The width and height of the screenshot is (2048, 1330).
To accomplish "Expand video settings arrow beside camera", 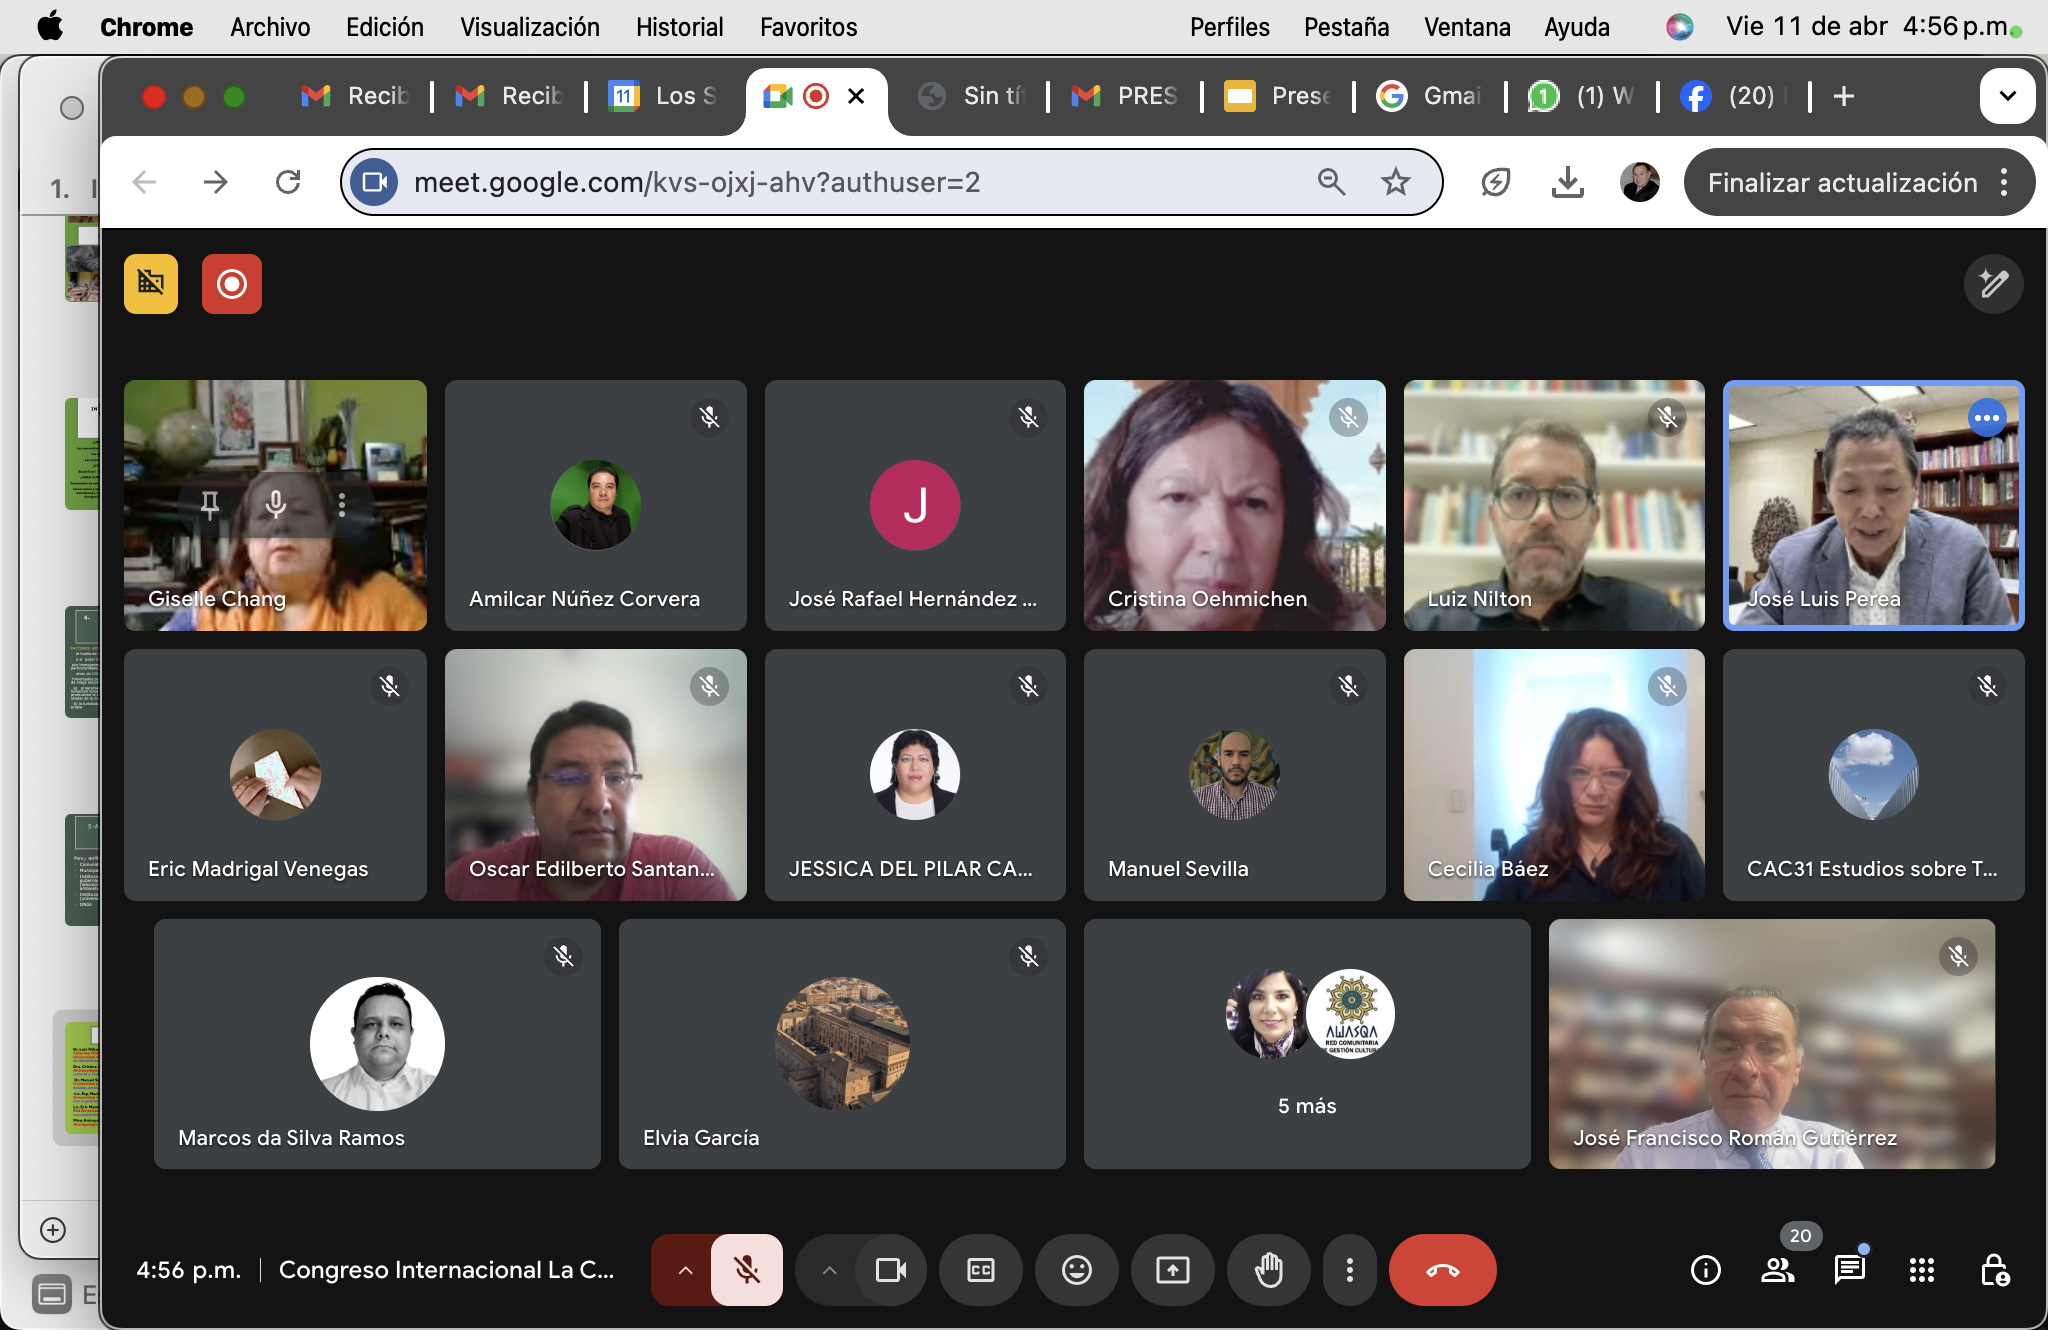I will pos(829,1270).
